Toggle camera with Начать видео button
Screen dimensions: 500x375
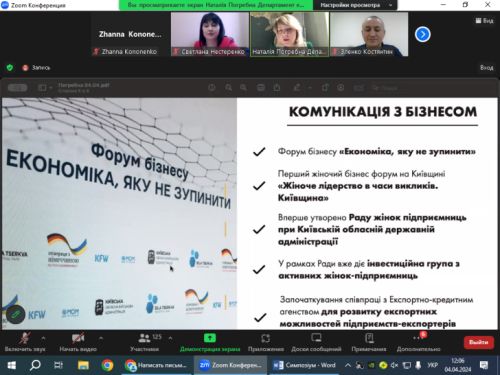click(x=78, y=342)
